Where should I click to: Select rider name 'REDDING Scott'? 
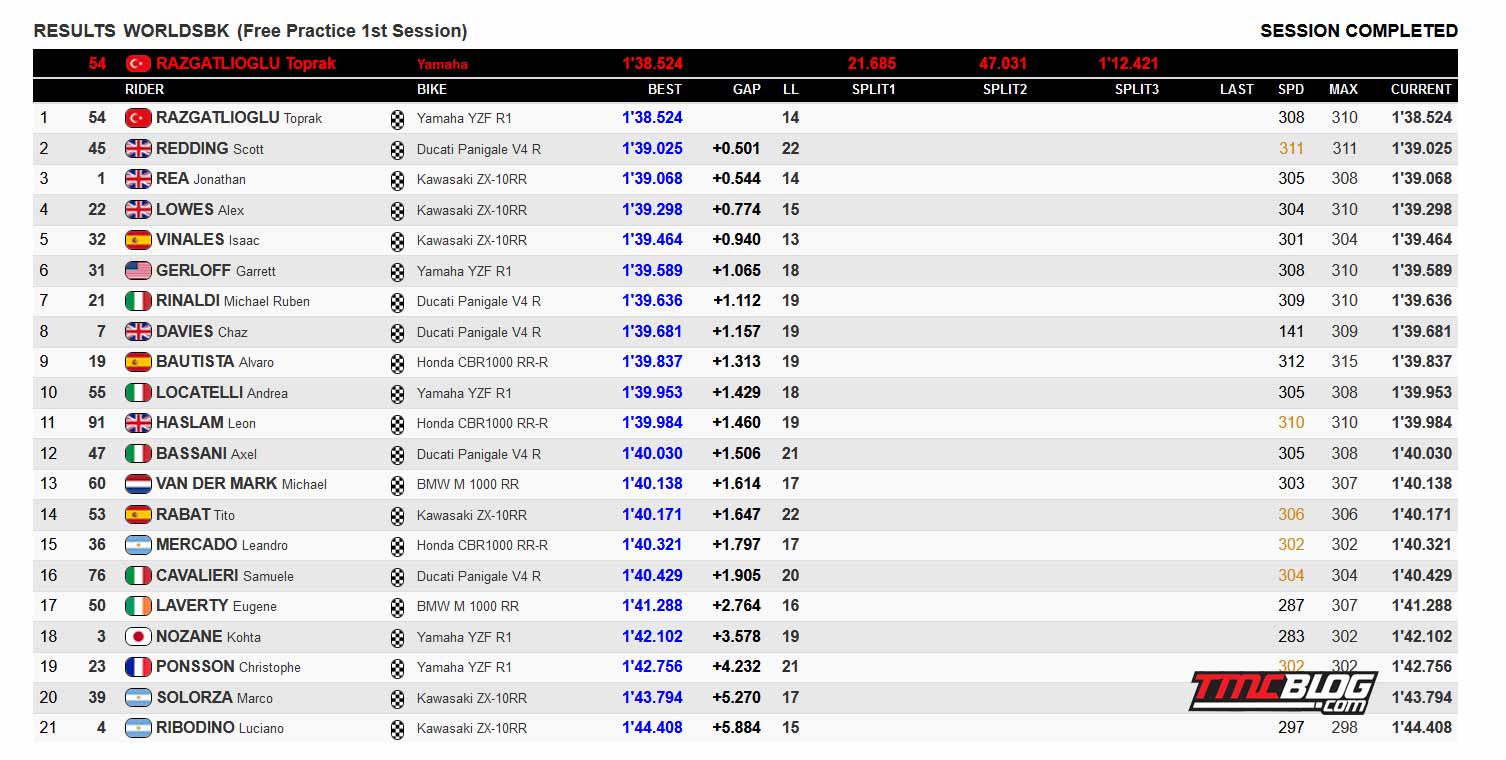coord(210,148)
